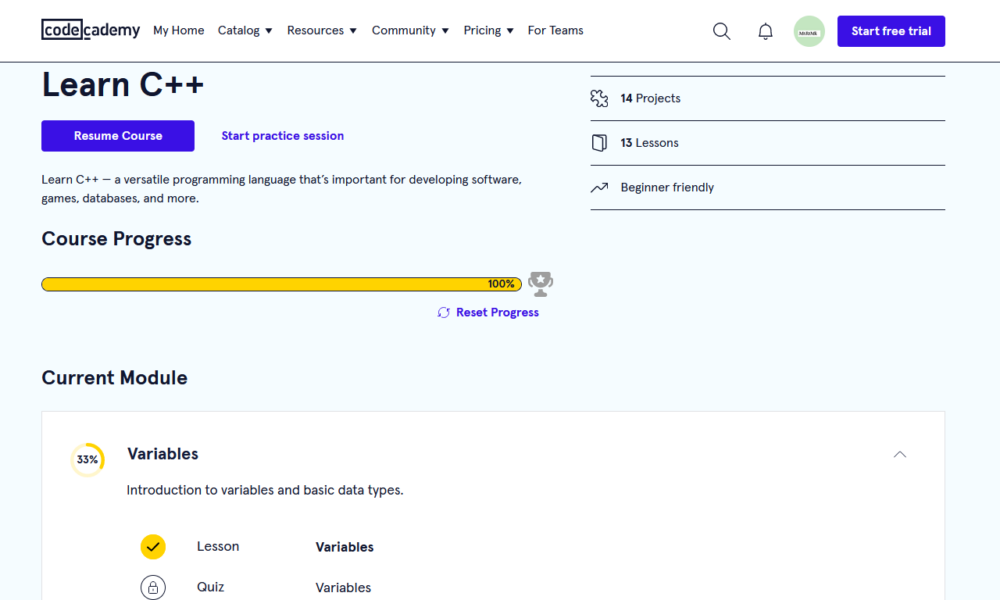
Task: Expand the Resources dropdown menu
Action: coord(321,31)
